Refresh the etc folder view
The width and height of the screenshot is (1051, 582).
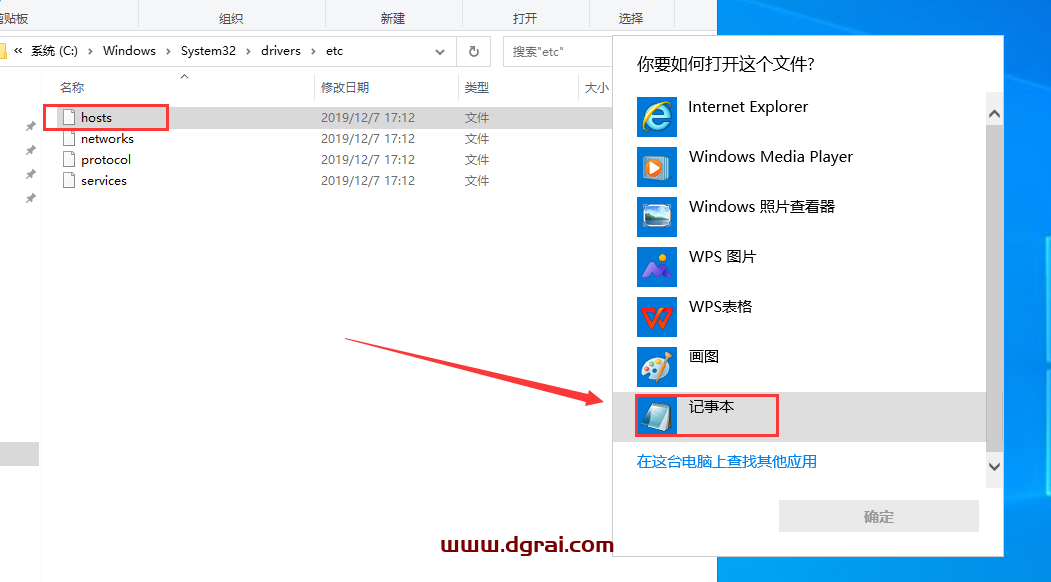(474, 51)
